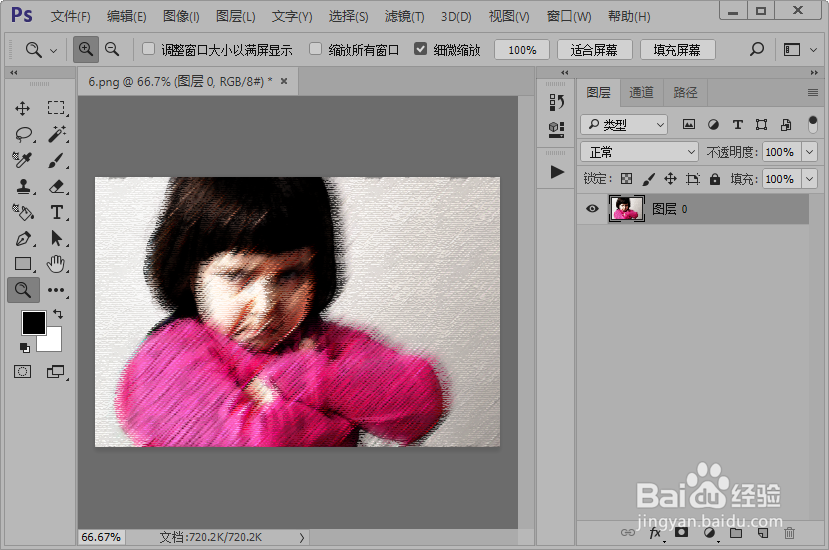The height and width of the screenshot is (550, 829).
Task: Delete layer with trash icon
Action: (x=789, y=533)
